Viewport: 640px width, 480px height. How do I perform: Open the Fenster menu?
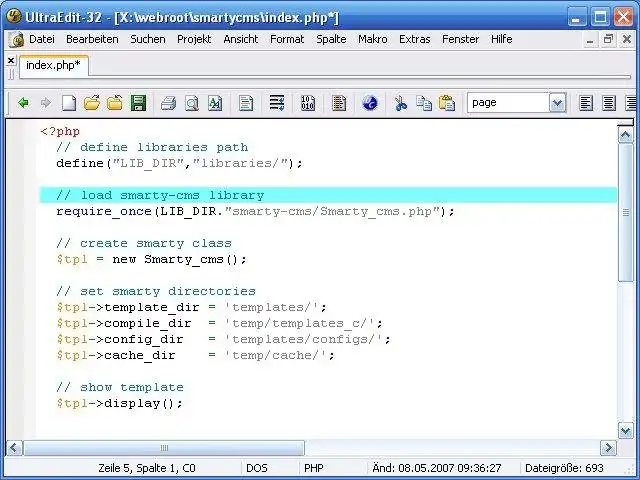coord(460,39)
